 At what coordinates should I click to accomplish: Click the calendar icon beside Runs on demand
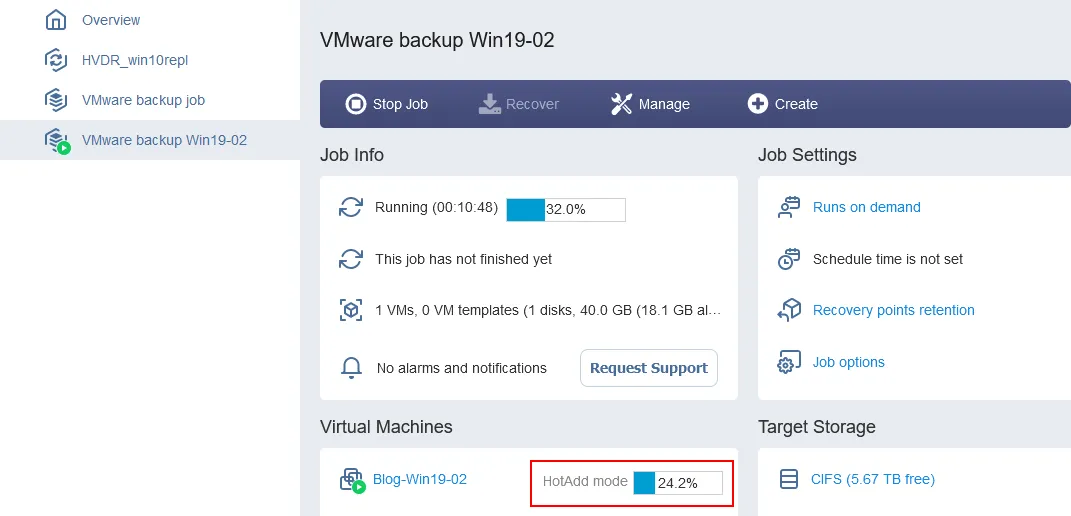(x=789, y=208)
